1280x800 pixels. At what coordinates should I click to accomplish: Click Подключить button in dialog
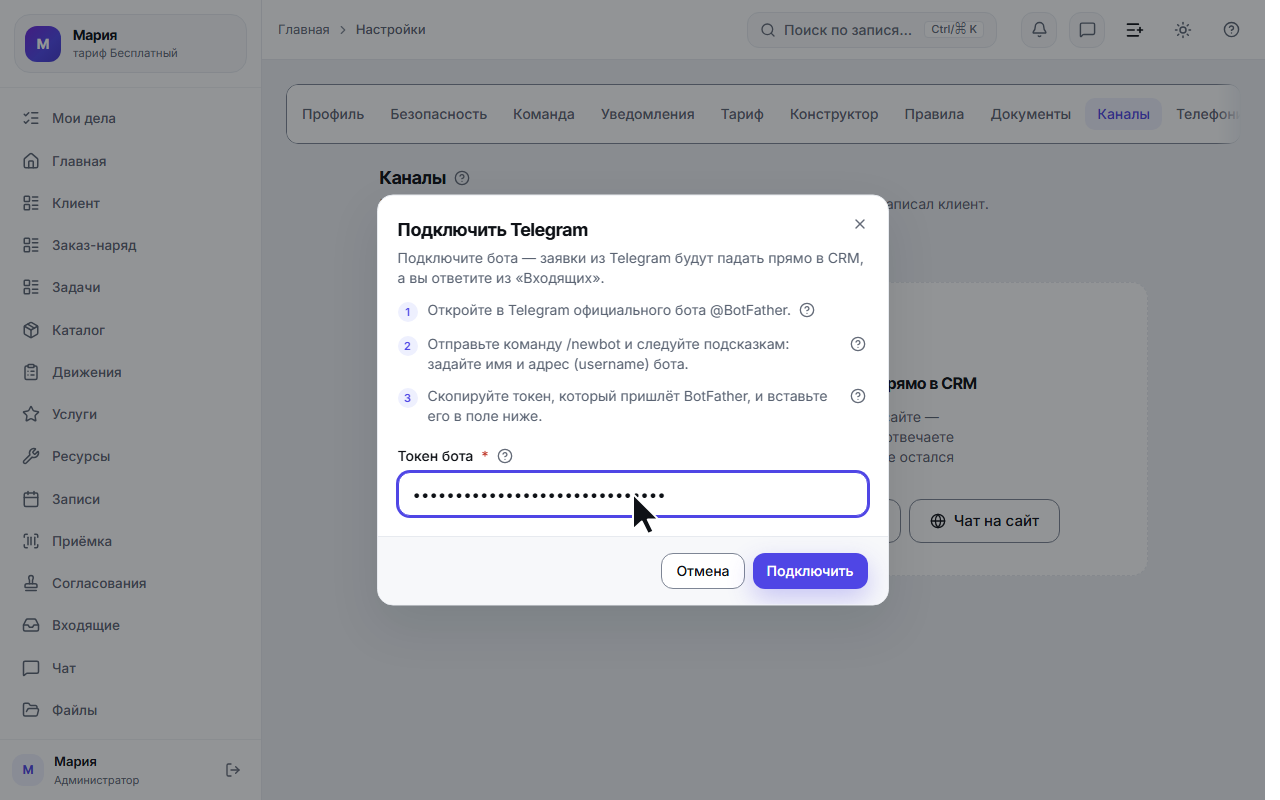[x=810, y=571]
